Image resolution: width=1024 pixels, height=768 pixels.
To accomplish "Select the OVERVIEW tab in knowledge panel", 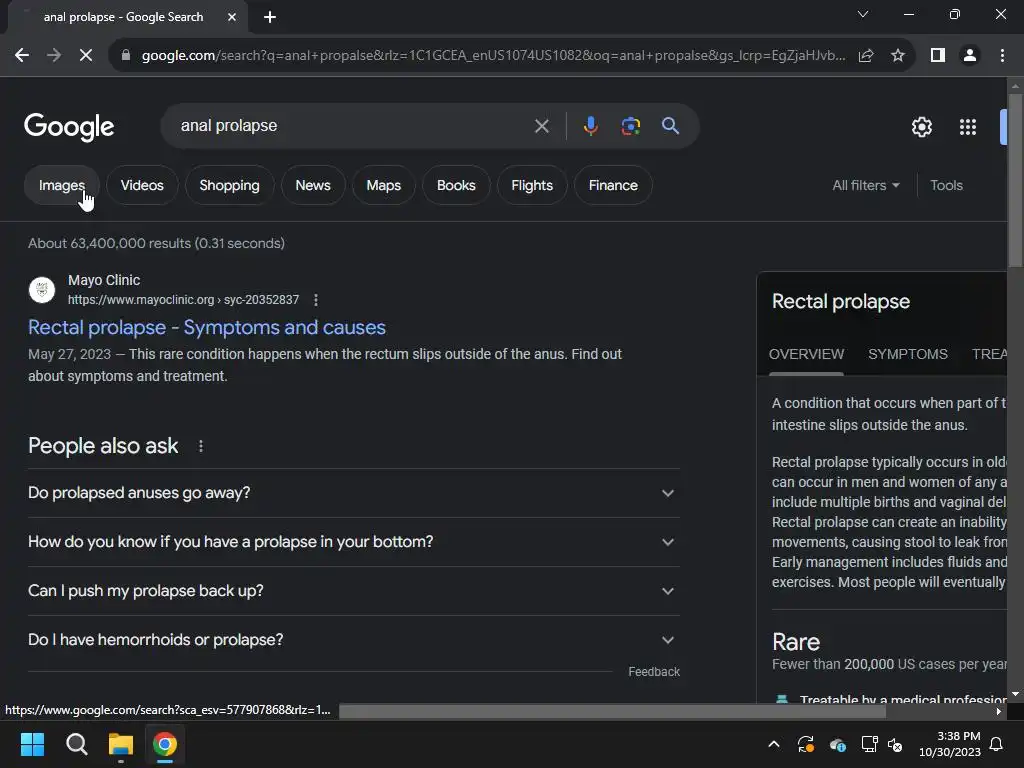I will click(806, 354).
